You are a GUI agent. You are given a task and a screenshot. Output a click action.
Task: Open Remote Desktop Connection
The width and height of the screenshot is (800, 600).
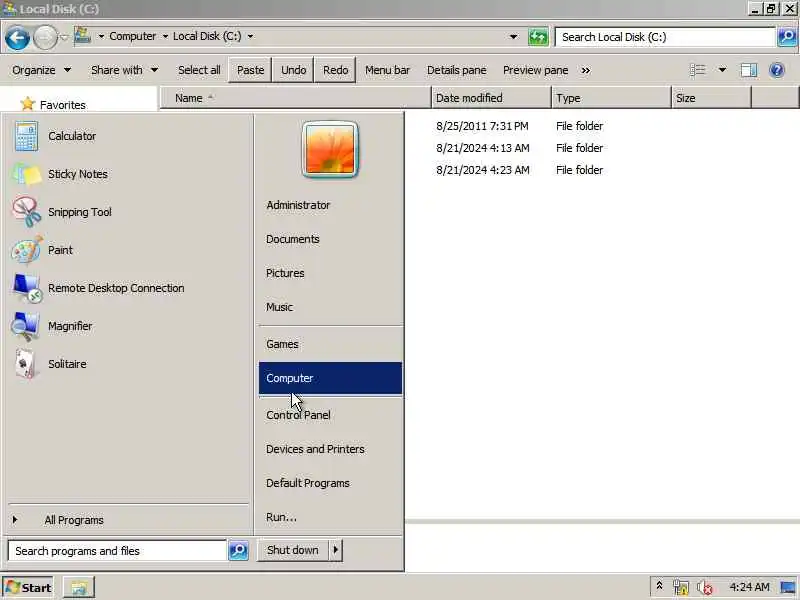click(128, 288)
